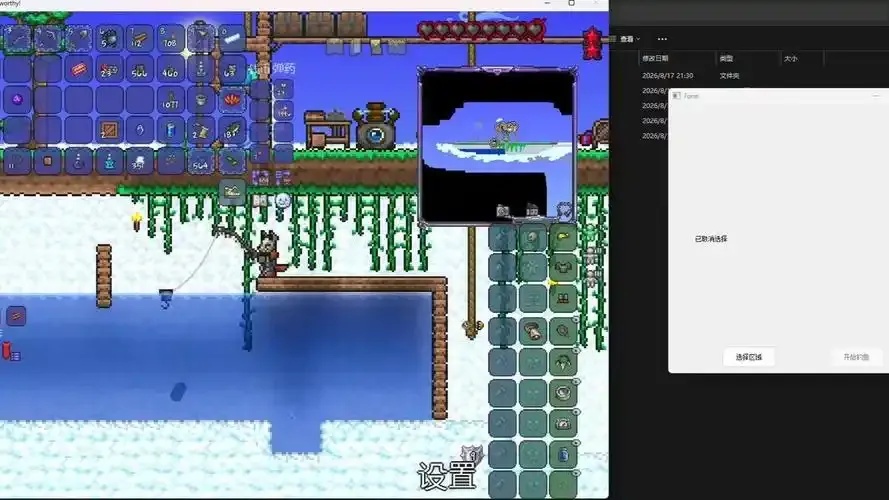The width and height of the screenshot is (889, 500).
Task: Select the pickaxe in hotbar slot 4
Action: point(48,40)
